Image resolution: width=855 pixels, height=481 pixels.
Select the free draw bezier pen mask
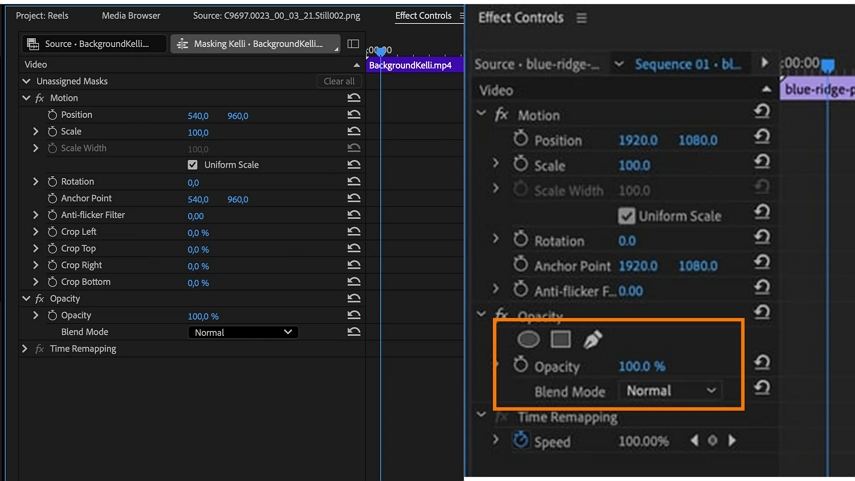tap(592, 339)
